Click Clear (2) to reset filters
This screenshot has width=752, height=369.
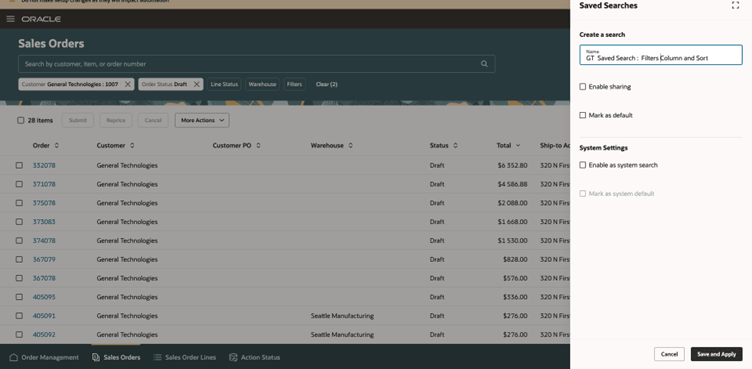[327, 84]
